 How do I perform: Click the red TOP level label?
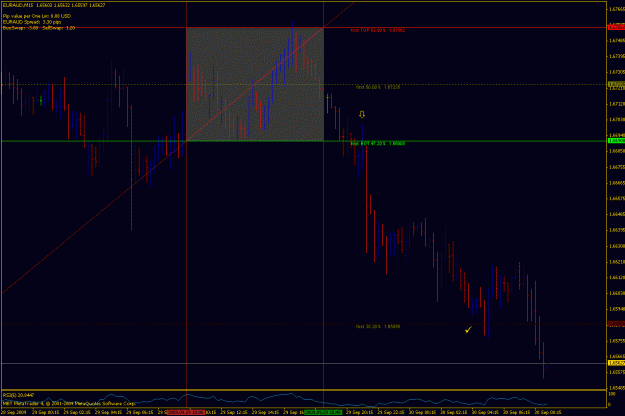tap(378, 30)
